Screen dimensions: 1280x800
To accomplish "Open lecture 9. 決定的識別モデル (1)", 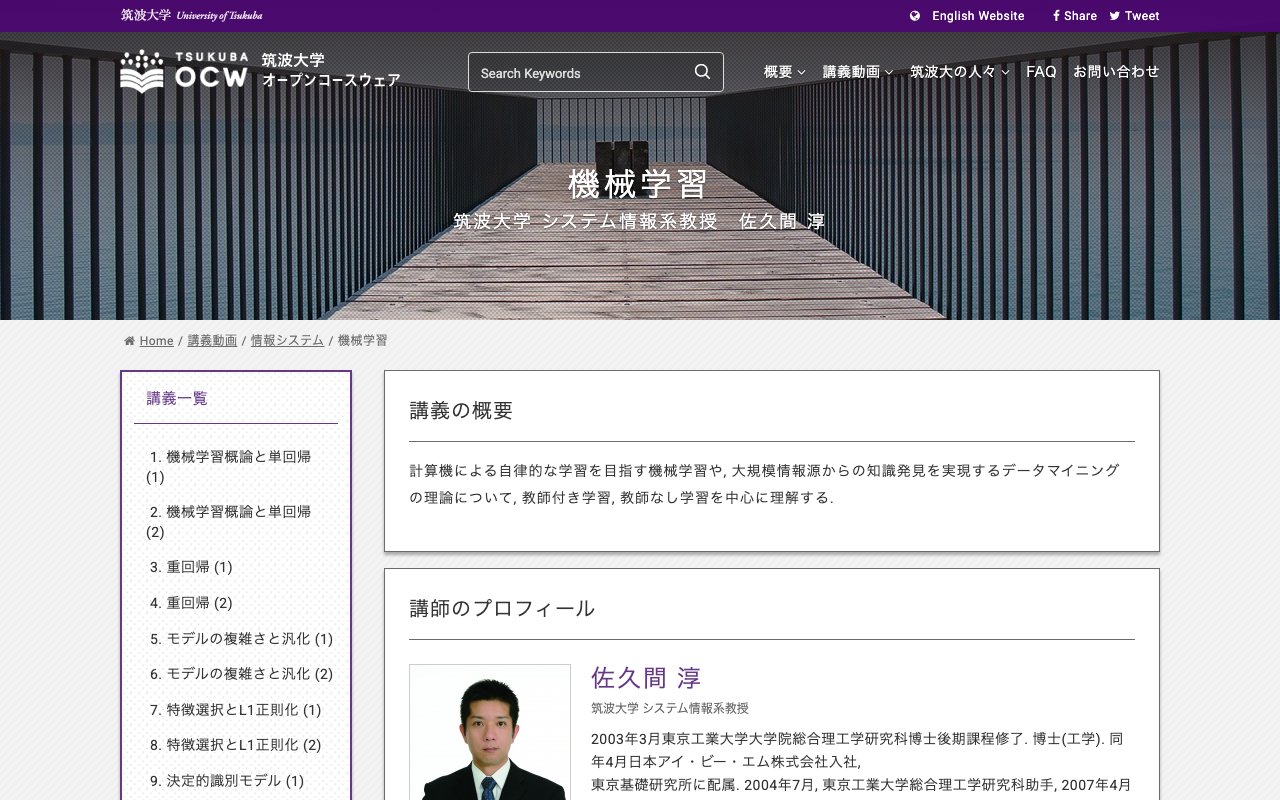I will (227, 781).
